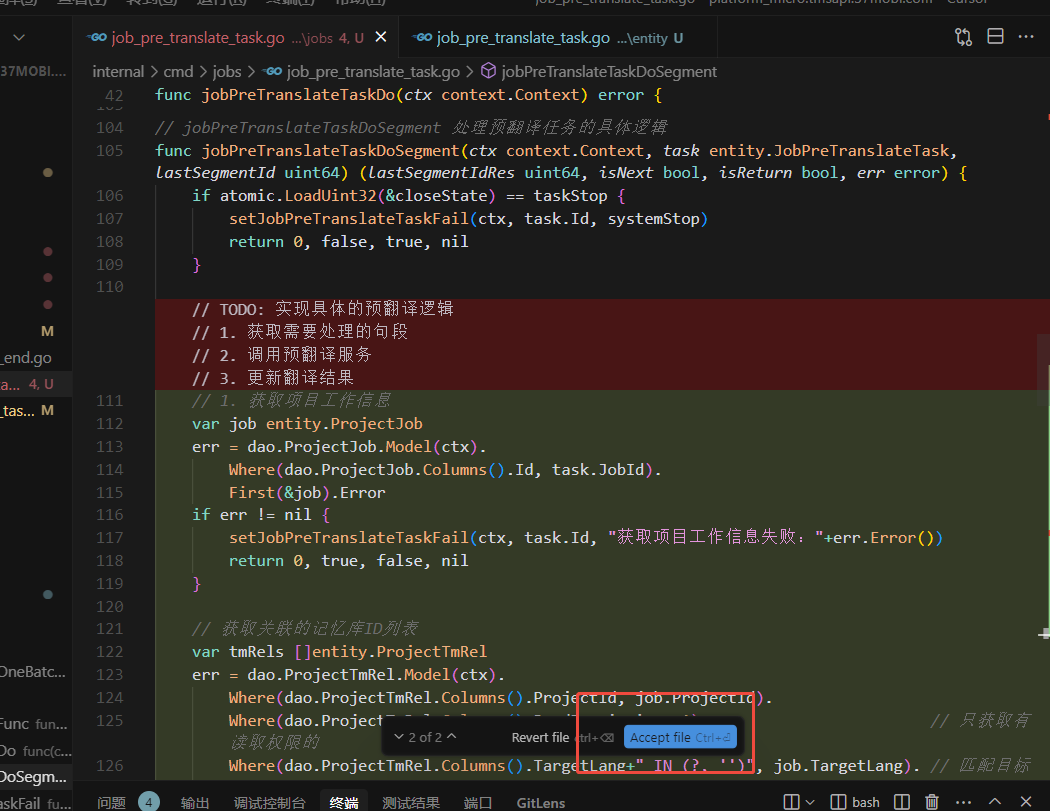Select the bash terminal entry

pyautogui.click(x=855, y=802)
